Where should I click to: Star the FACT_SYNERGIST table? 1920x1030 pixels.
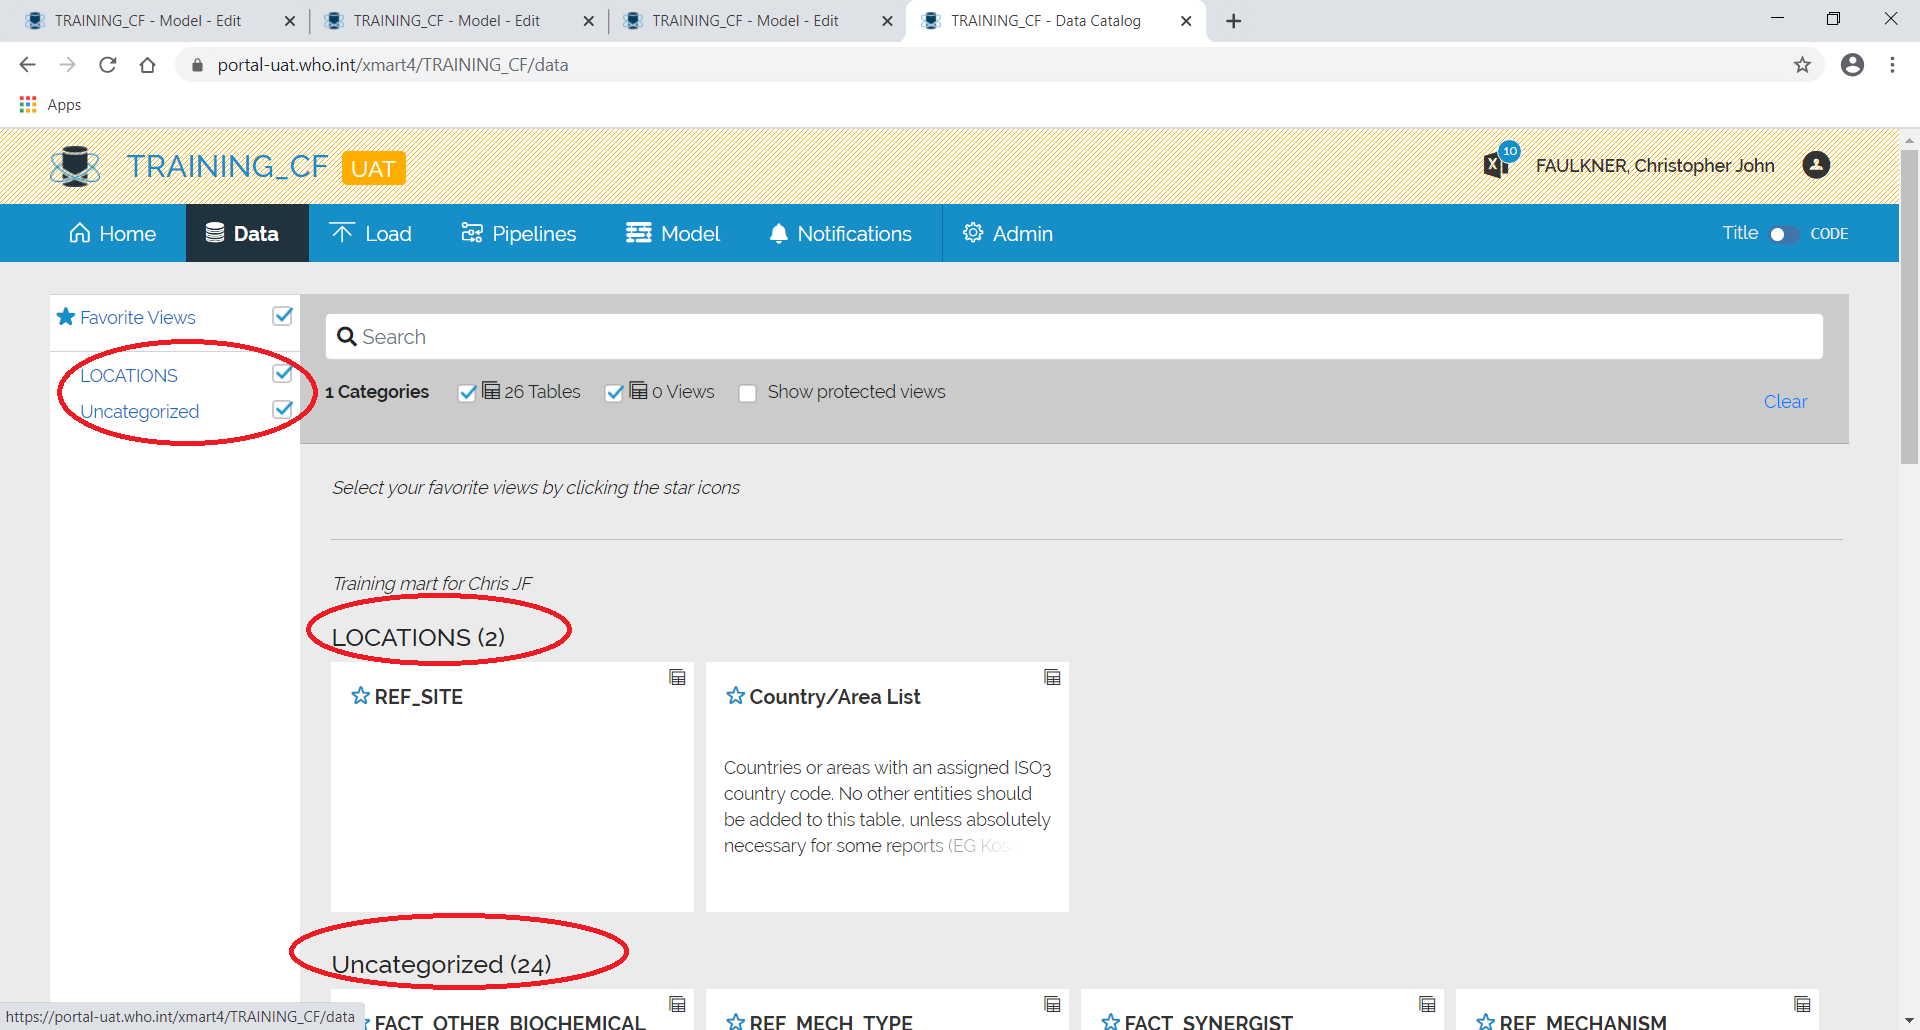(1111, 1022)
